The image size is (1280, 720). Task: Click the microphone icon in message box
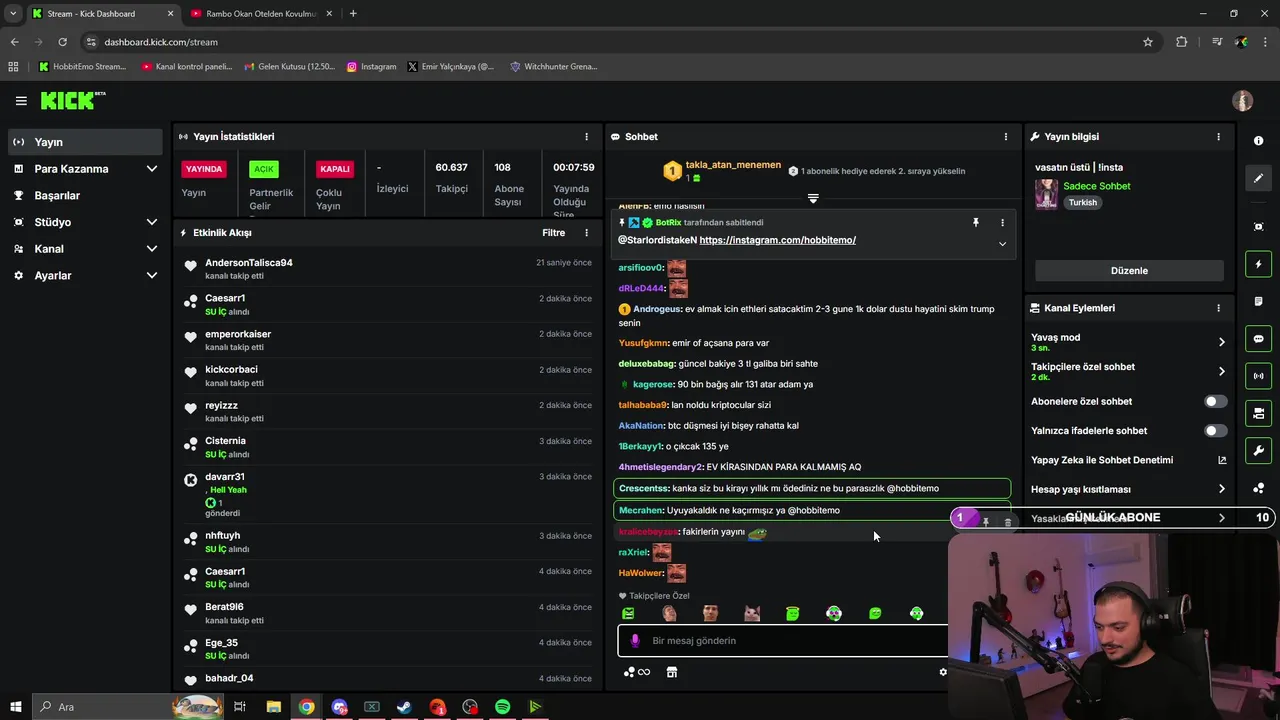(634, 641)
